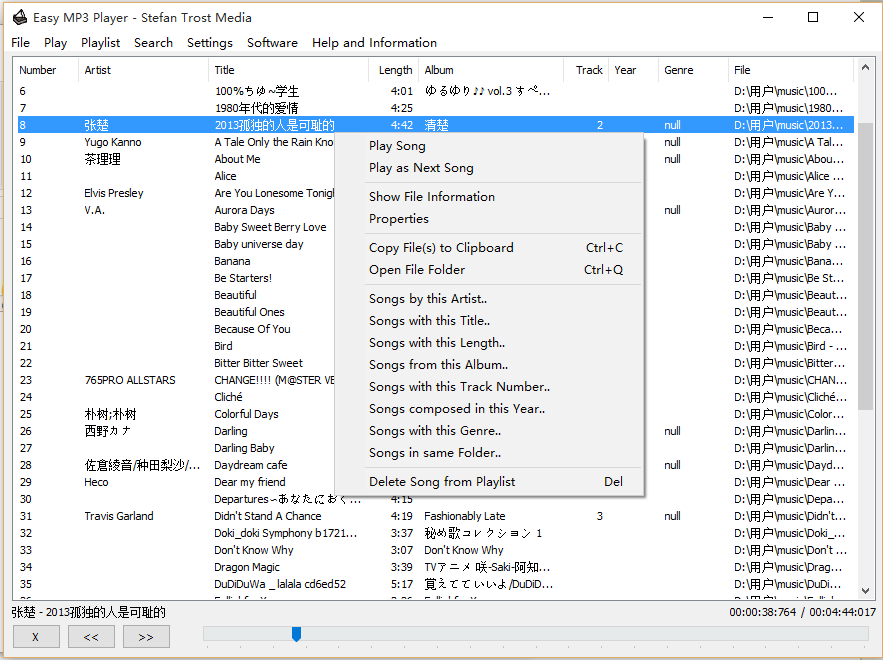Sort playlist by Length column header

(x=395, y=70)
